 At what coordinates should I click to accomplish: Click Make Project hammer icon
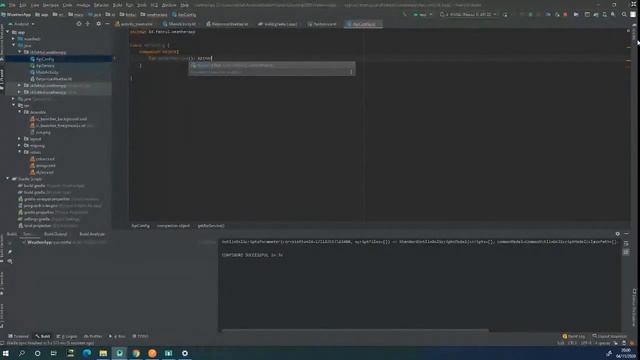(x=404, y=15)
